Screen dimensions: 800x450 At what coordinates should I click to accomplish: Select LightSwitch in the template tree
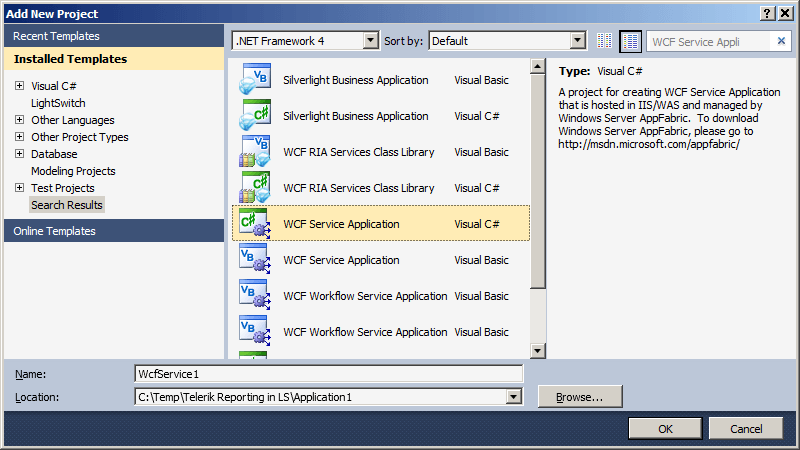[58, 103]
